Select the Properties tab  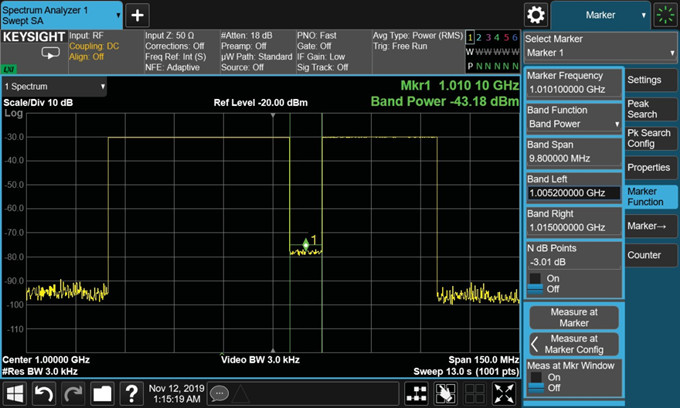tap(650, 167)
